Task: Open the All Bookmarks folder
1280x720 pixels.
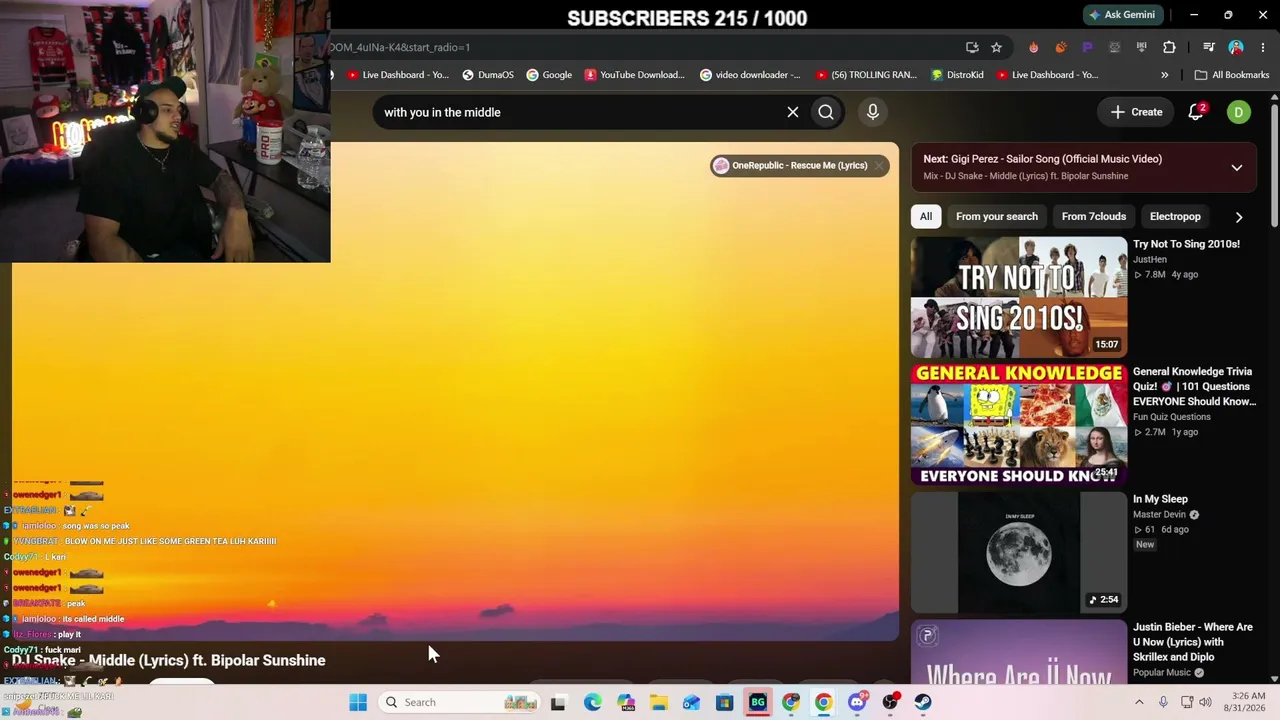Action: [x=1232, y=75]
